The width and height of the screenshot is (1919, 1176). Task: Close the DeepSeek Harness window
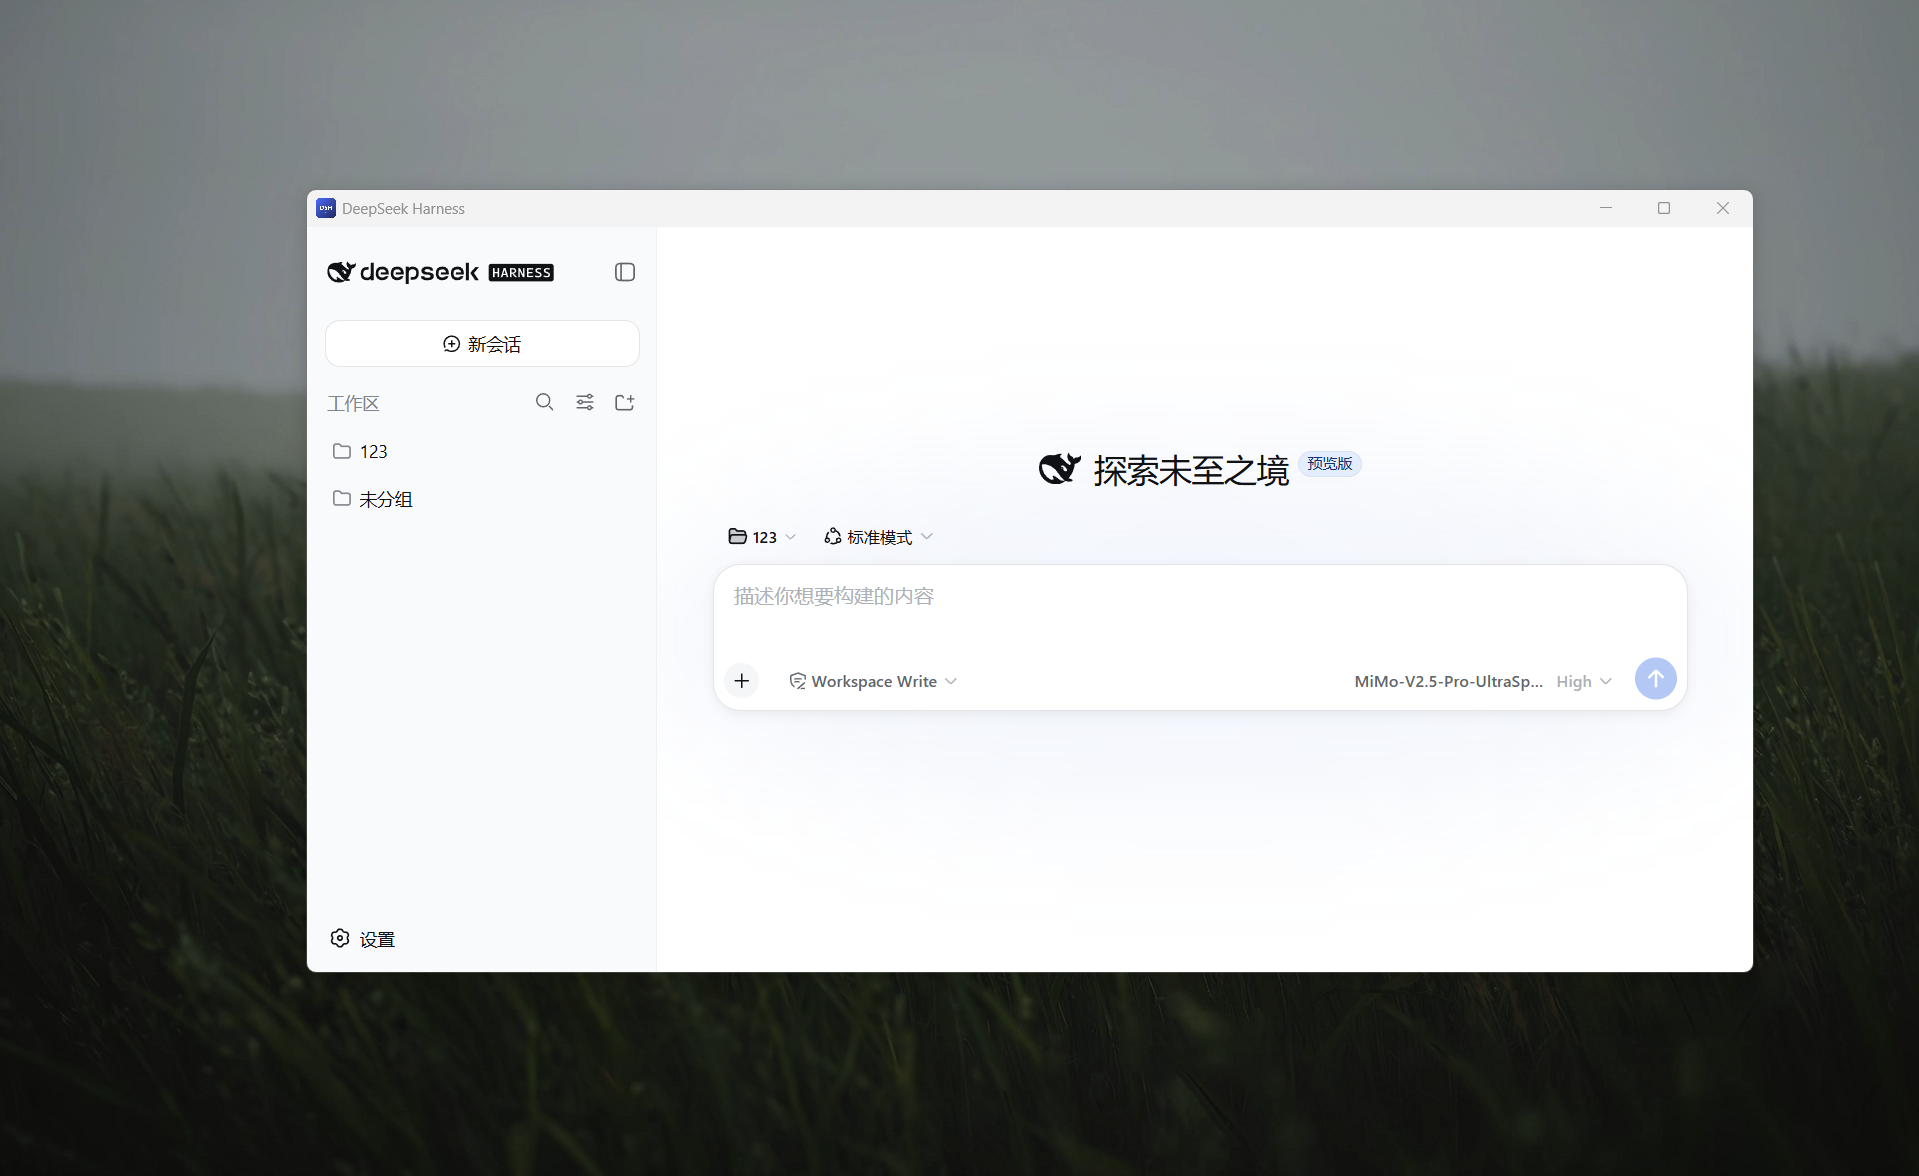coord(1723,208)
